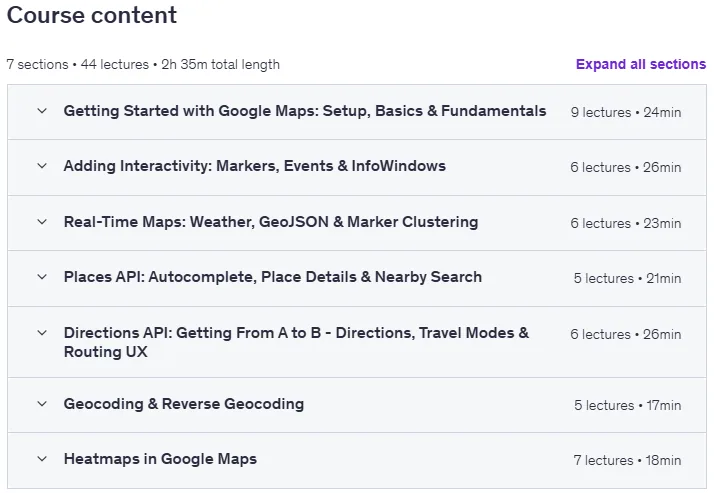This screenshot has width=714, height=493.
Task: Open Places API: Autocomplete section title
Action: [x=273, y=277]
